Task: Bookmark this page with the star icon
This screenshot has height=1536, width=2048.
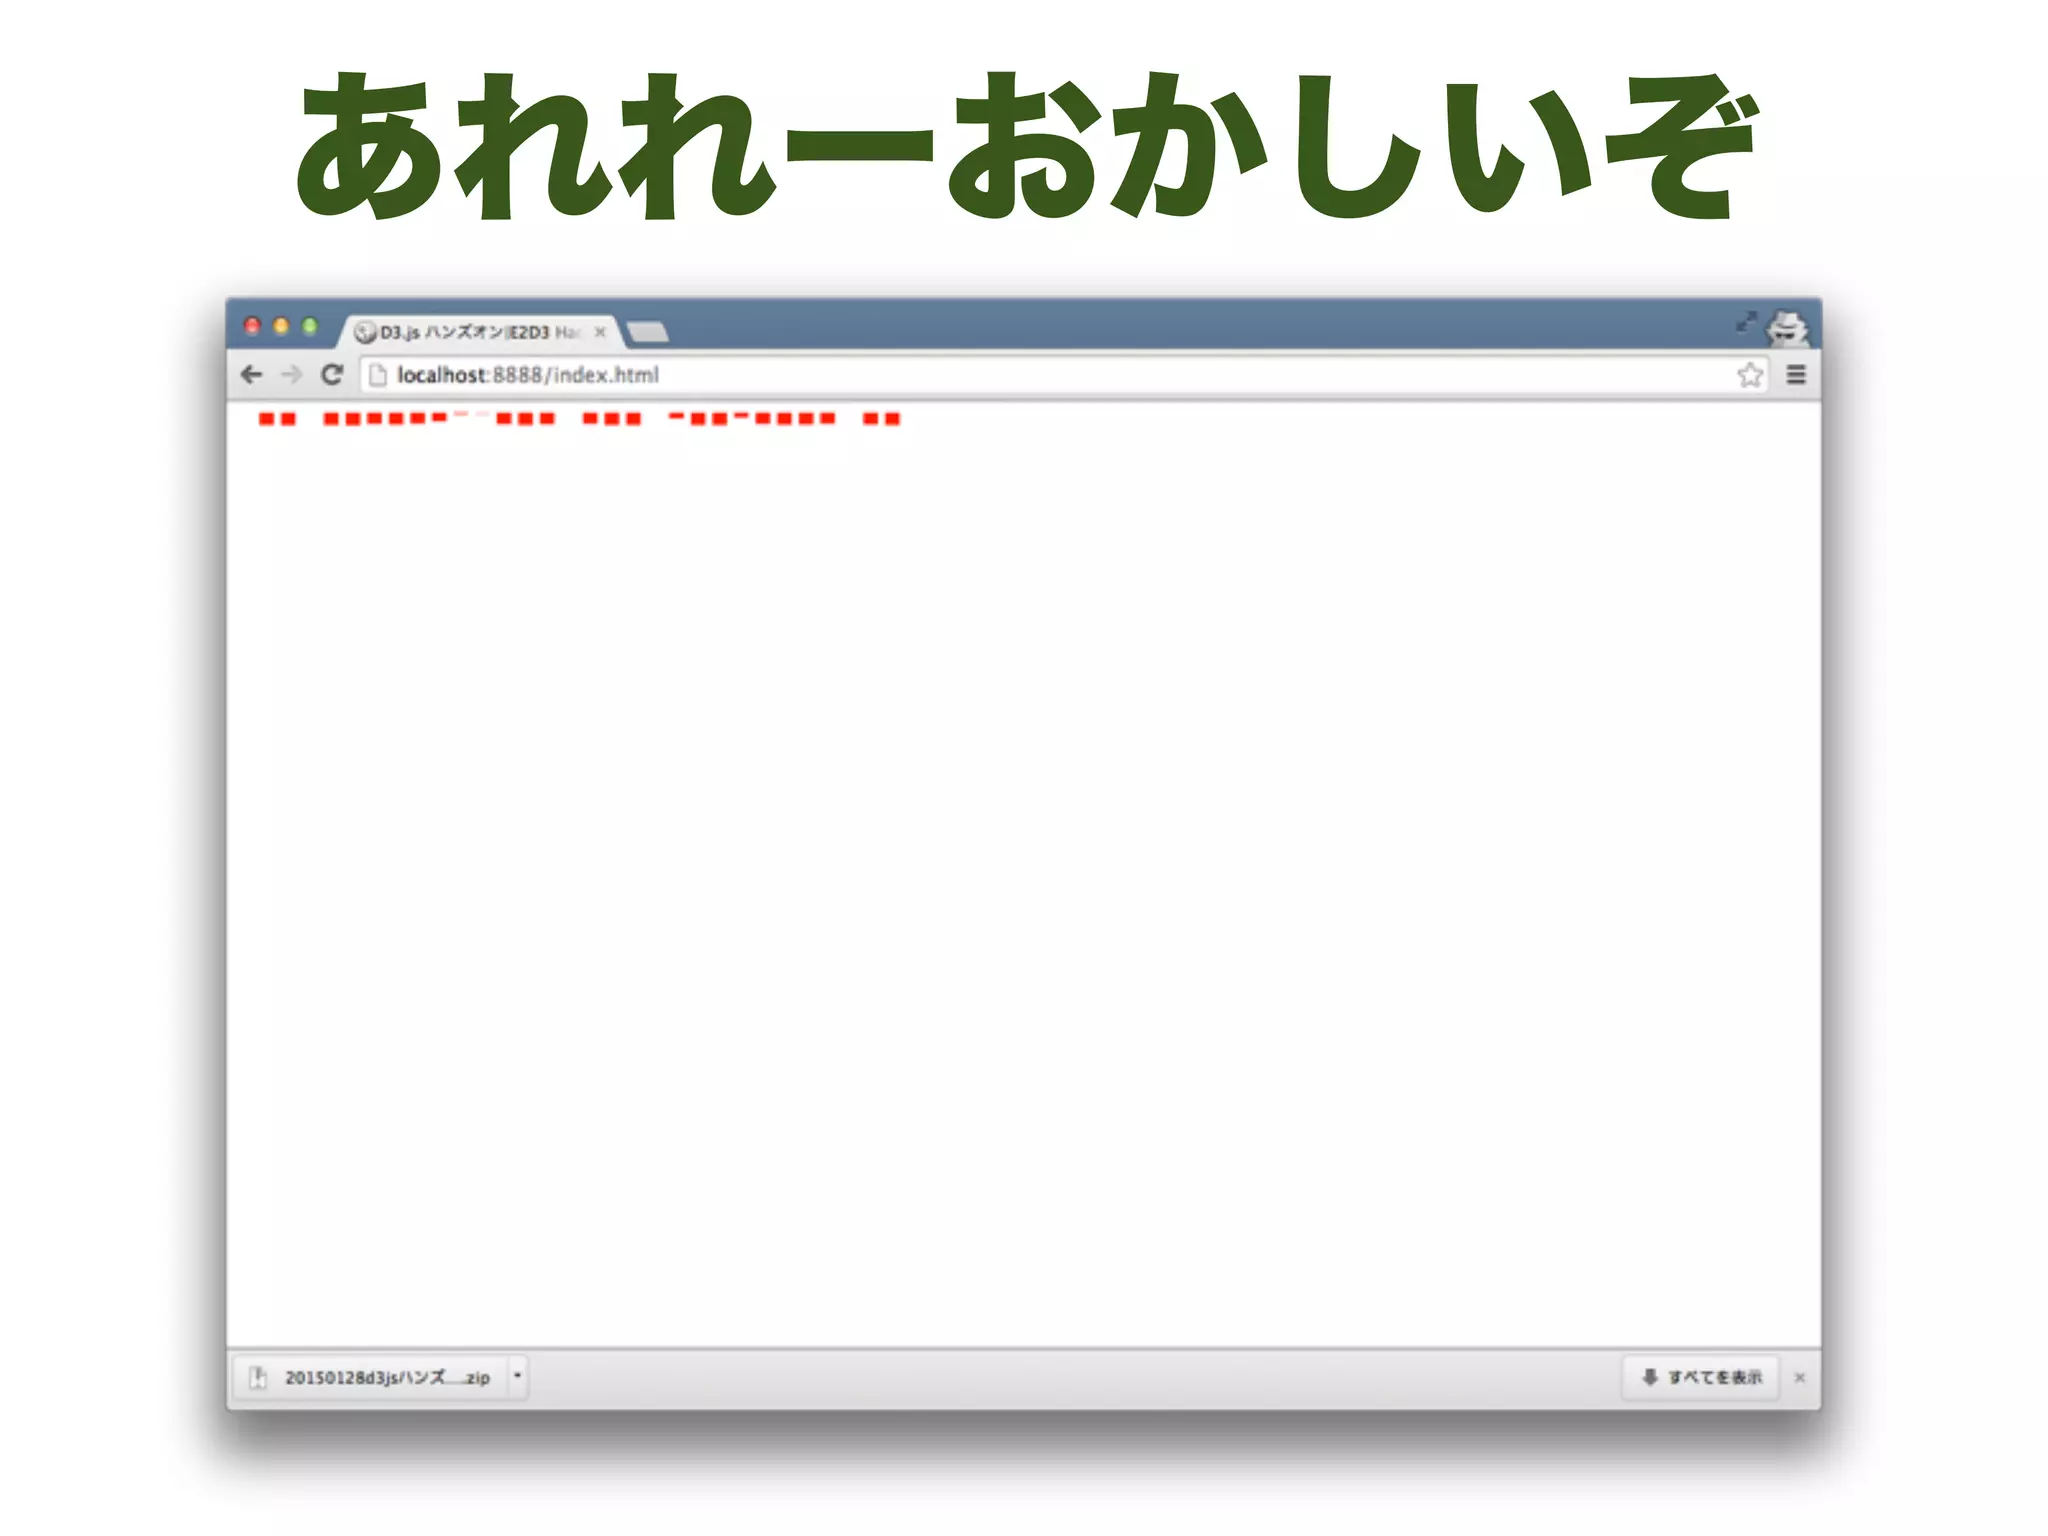Action: coord(1750,375)
